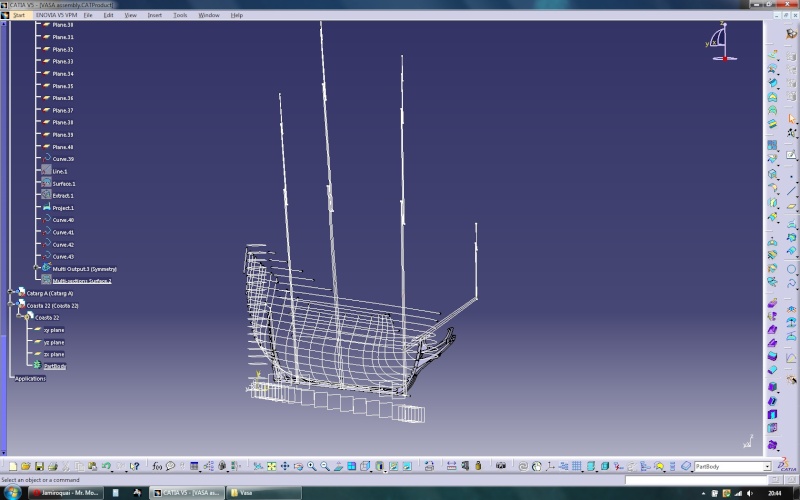
Task: Open the View menu
Action: (x=131, y=15)
